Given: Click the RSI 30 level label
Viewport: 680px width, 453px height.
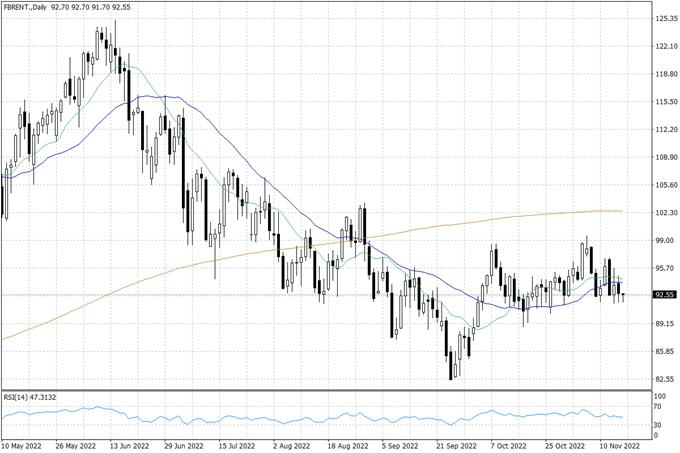Looking at the screenshot, I should 657,426.
